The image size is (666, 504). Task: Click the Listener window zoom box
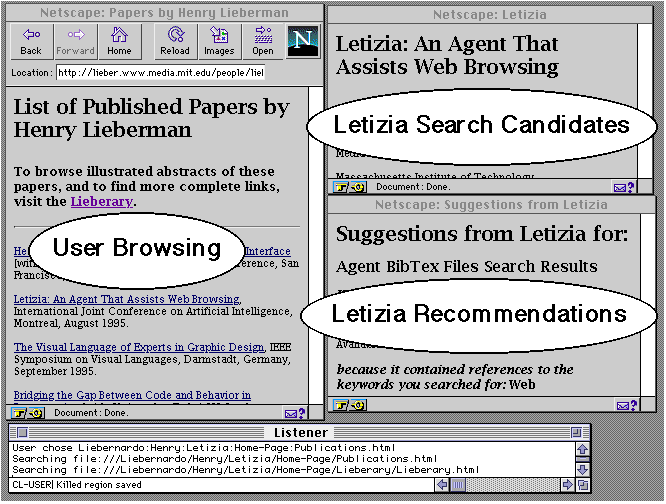click(x=575, y=431)
